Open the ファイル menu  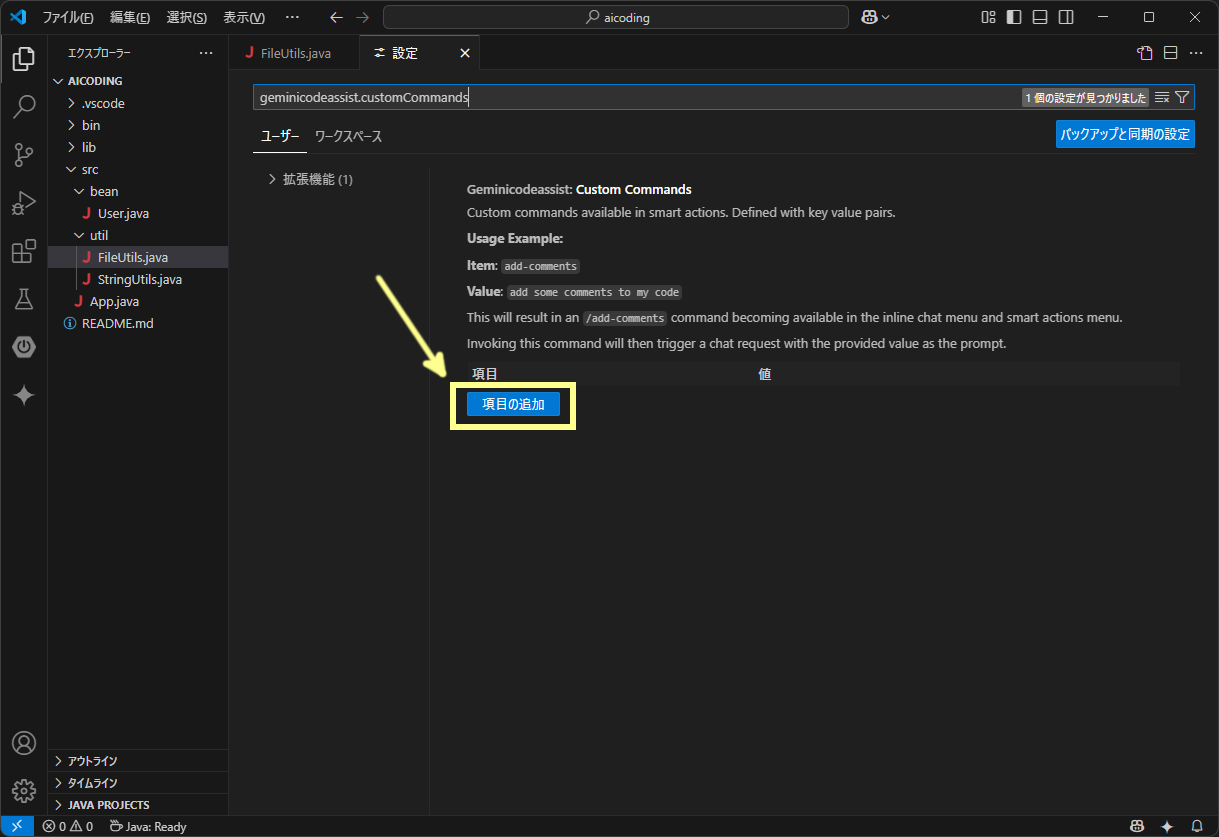tap(68, 16)
